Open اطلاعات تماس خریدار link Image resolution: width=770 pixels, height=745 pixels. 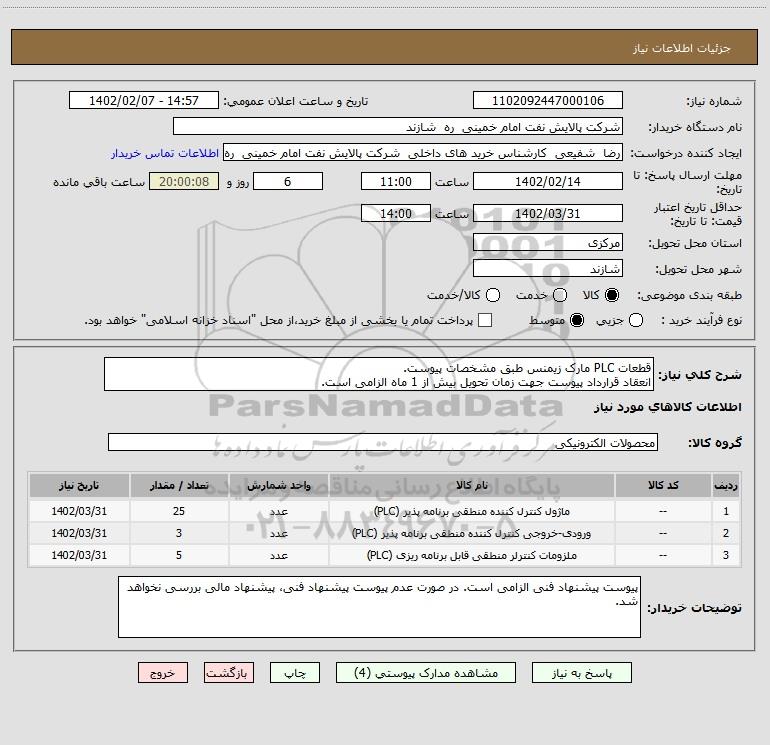tap(165, 153)
